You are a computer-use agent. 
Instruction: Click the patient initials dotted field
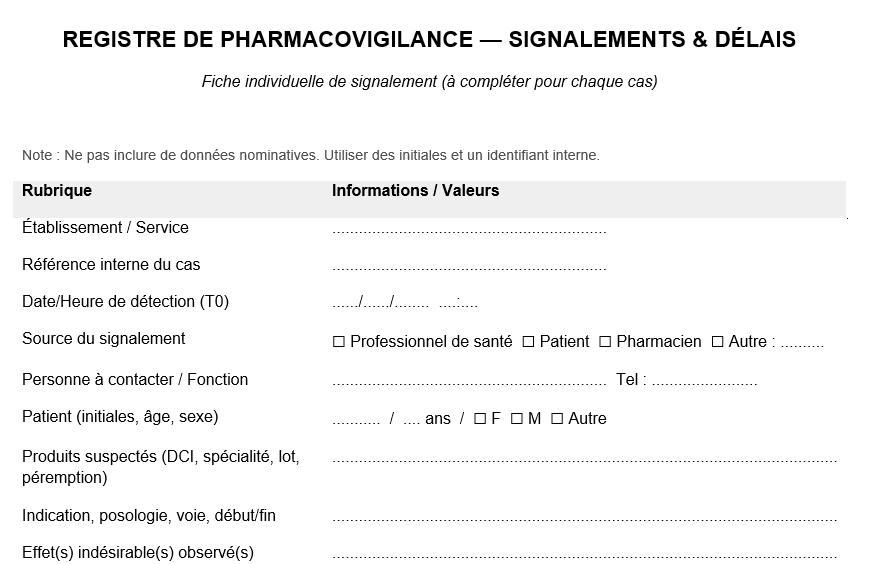pyautogui.click(x=356, y=421)
